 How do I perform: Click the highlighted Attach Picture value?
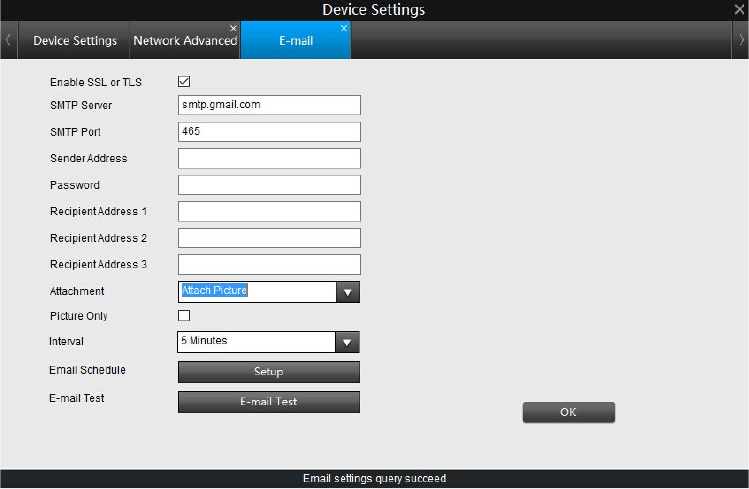click(x=214, y=290)
